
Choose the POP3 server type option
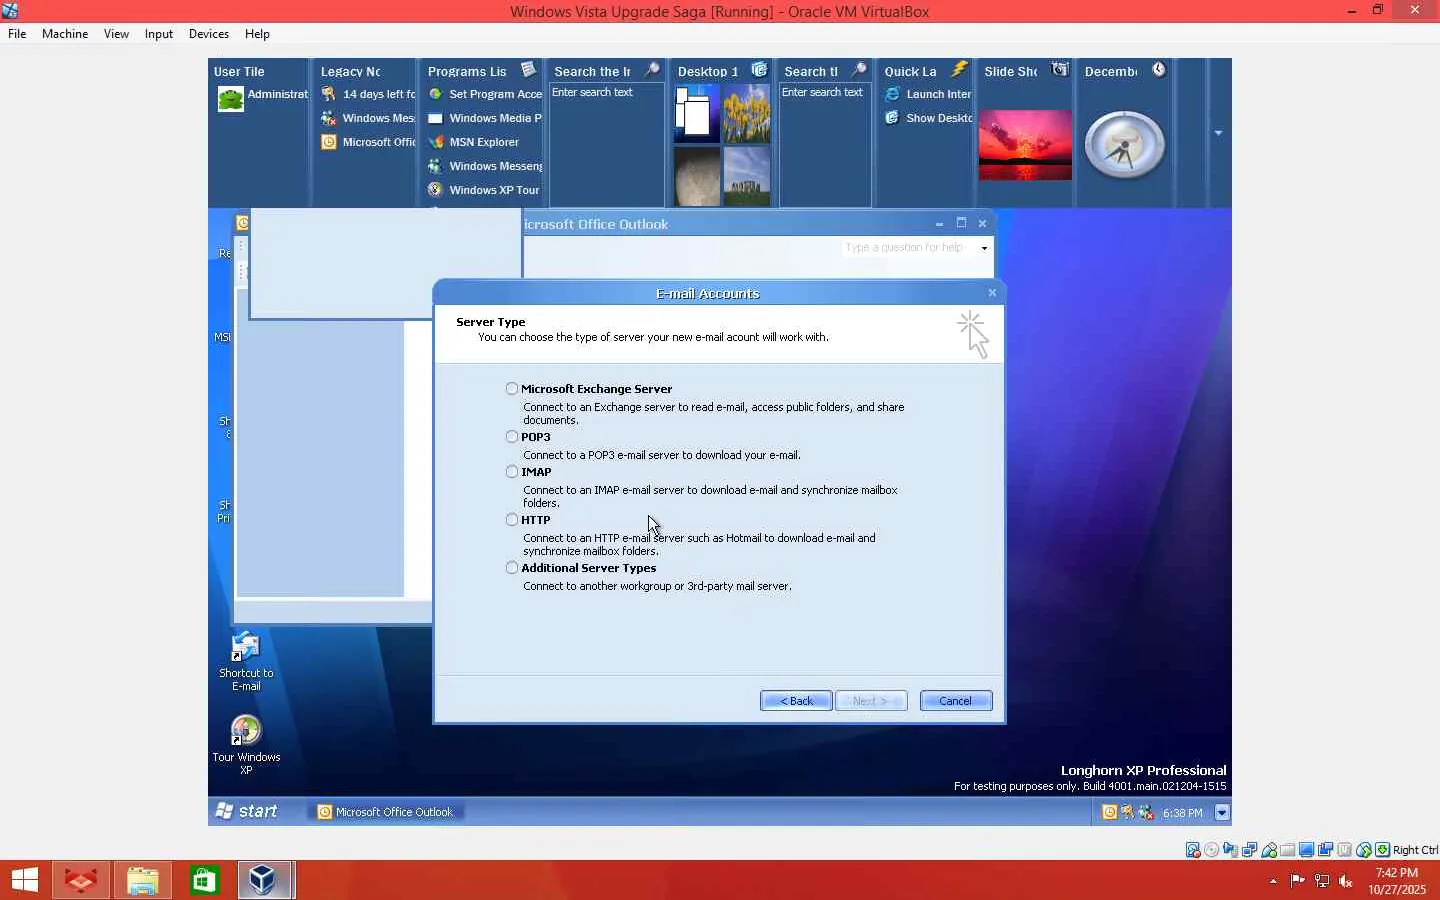point(512,437)
